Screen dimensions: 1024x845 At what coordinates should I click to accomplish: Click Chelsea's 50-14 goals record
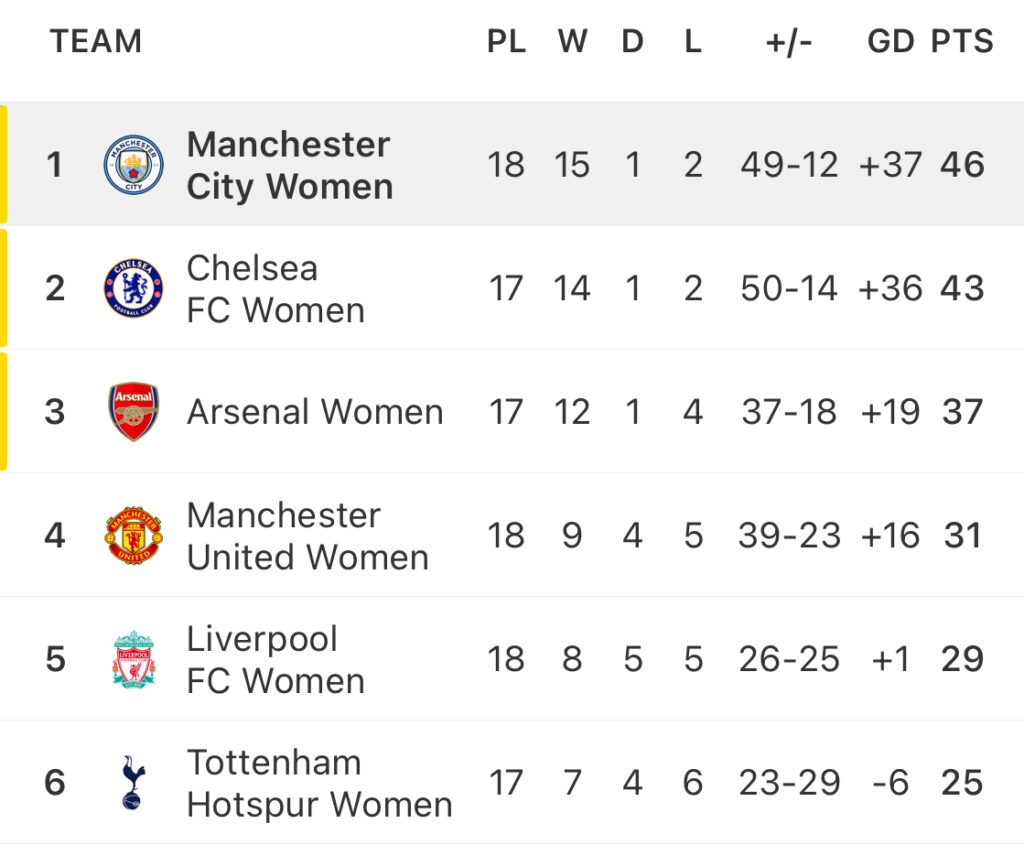789,288
